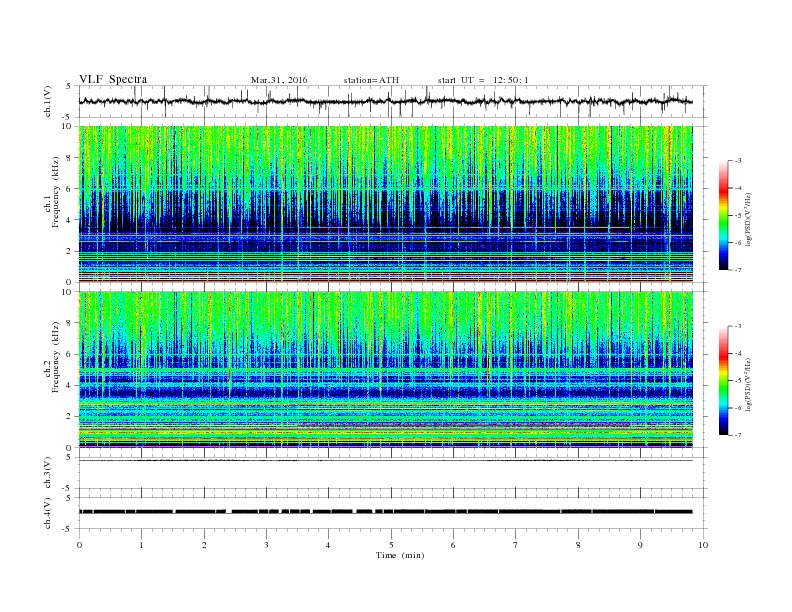Click the "-3" tick on the ch.1 colorbar
The width and height of the screenshot is (792, 612).
[x=738, y=161]
